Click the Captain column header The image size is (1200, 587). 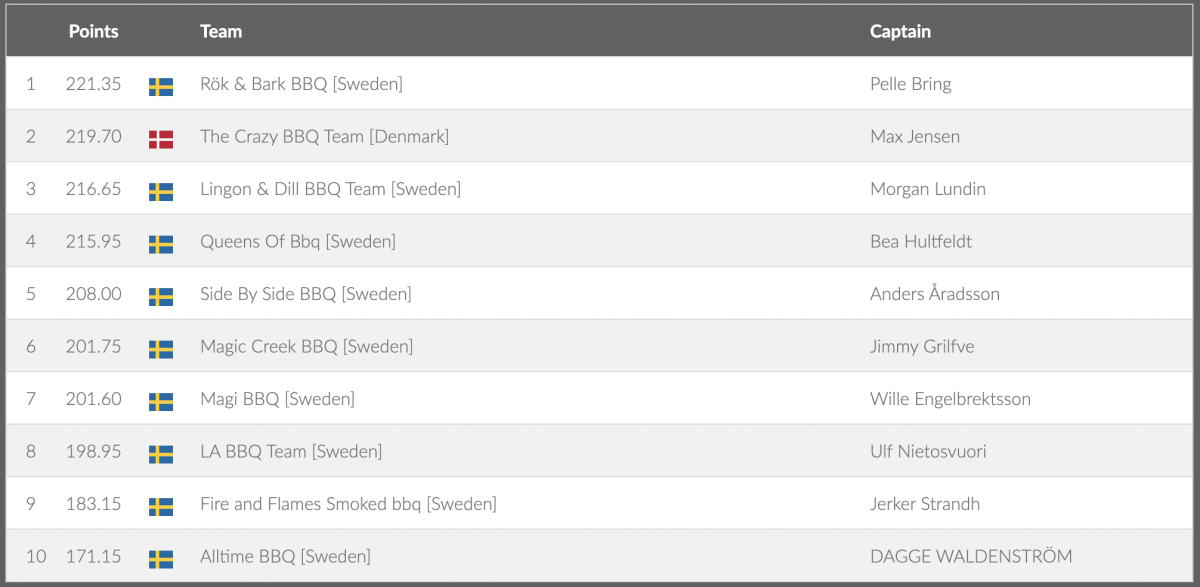click(900, 31)
